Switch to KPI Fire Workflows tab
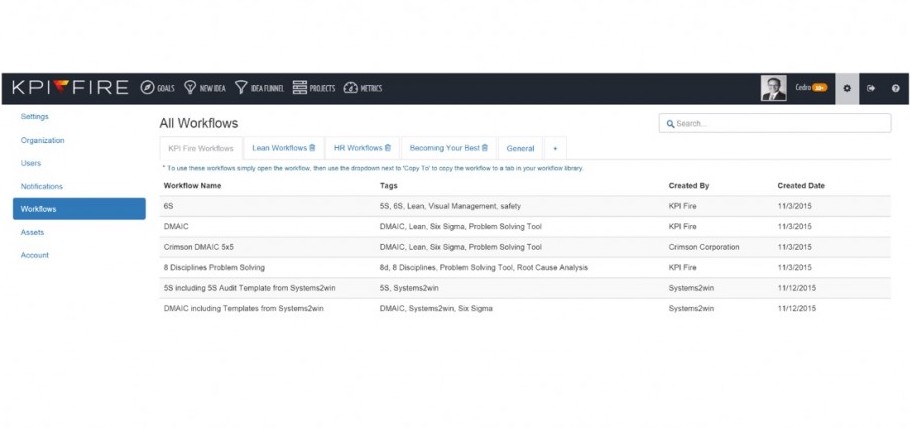Screen dimensions: 910x428 (201, 149)
